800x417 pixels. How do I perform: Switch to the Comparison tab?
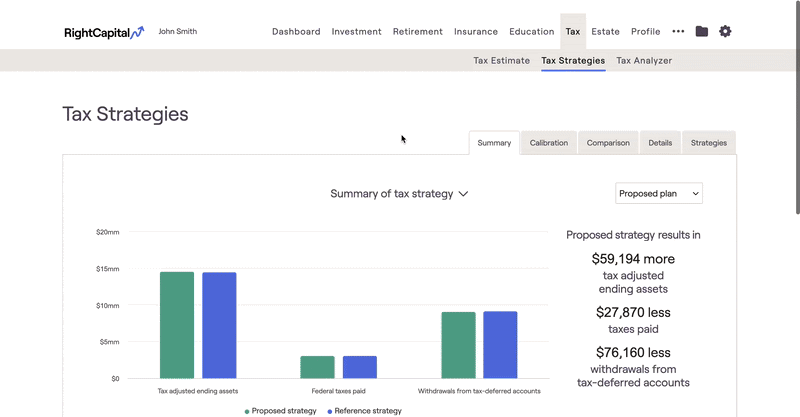click(x=608, y=143)
